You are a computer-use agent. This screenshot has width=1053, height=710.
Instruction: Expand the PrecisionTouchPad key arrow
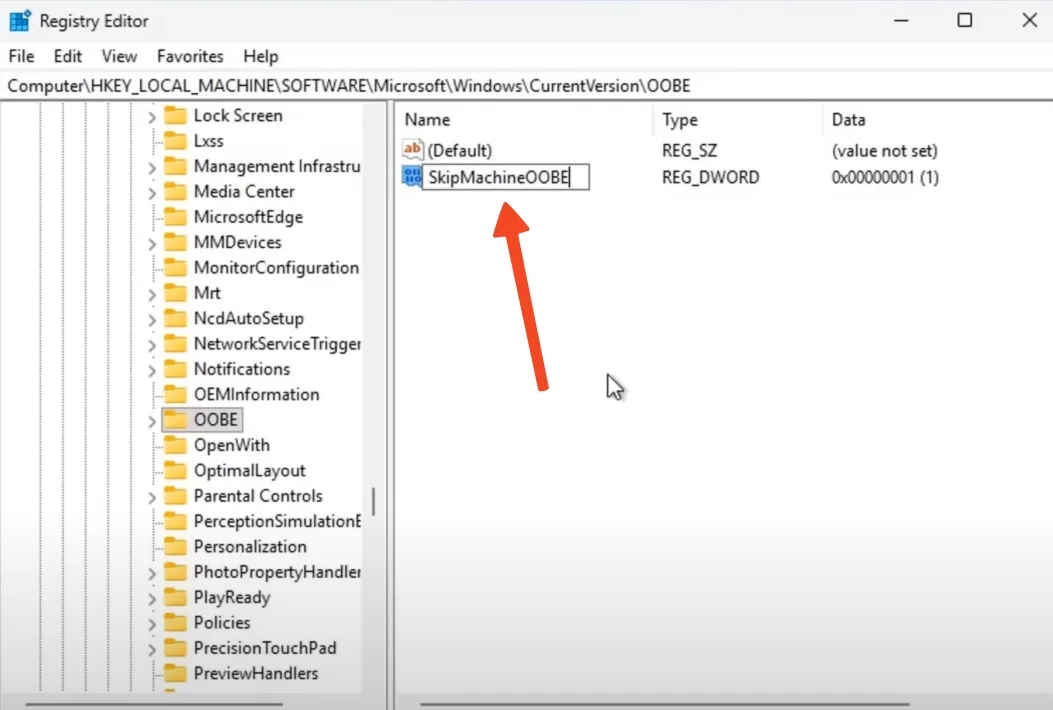click(x=152, y=649)
